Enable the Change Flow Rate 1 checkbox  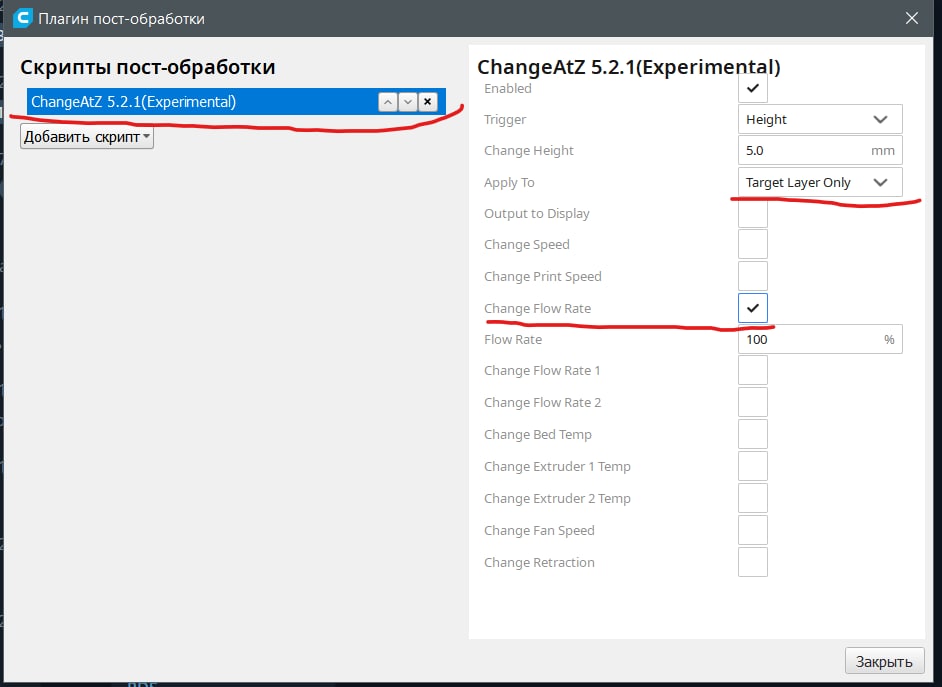[753, 371]
